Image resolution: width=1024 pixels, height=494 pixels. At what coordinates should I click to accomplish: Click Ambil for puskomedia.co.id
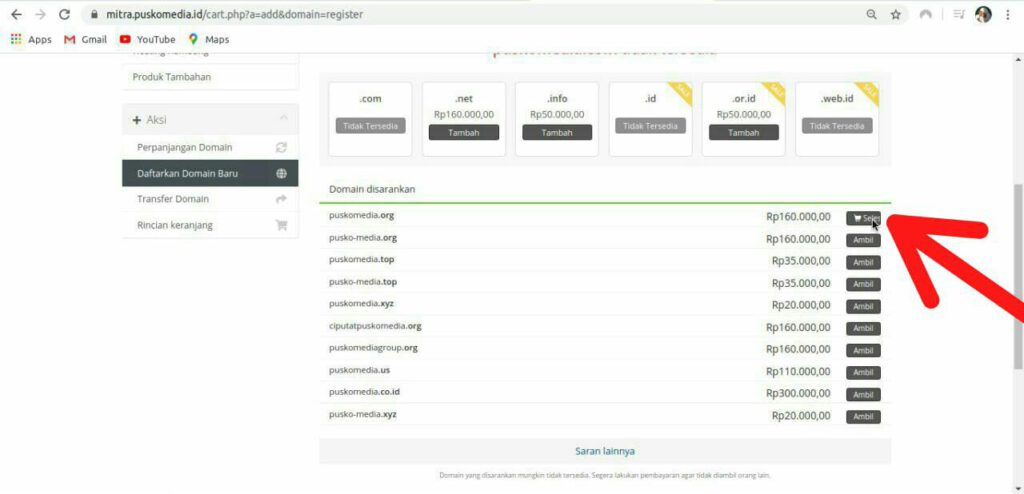863,395
